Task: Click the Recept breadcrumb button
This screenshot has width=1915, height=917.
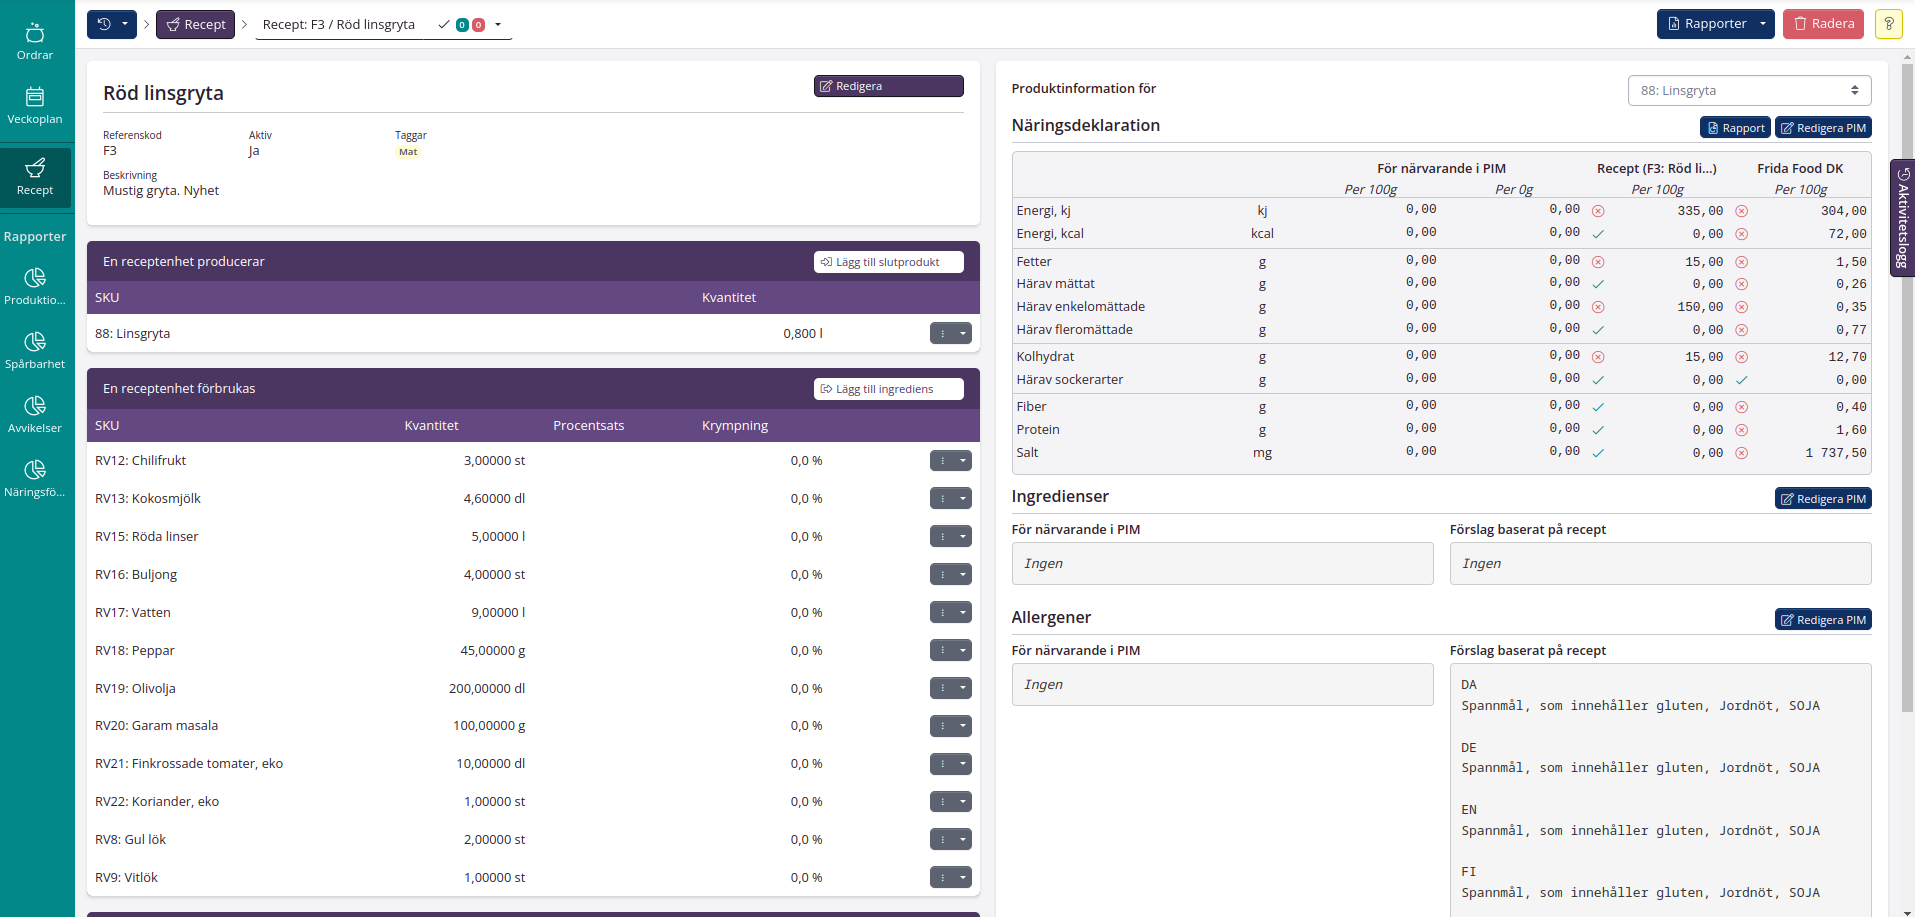Action: coord(195,24)
